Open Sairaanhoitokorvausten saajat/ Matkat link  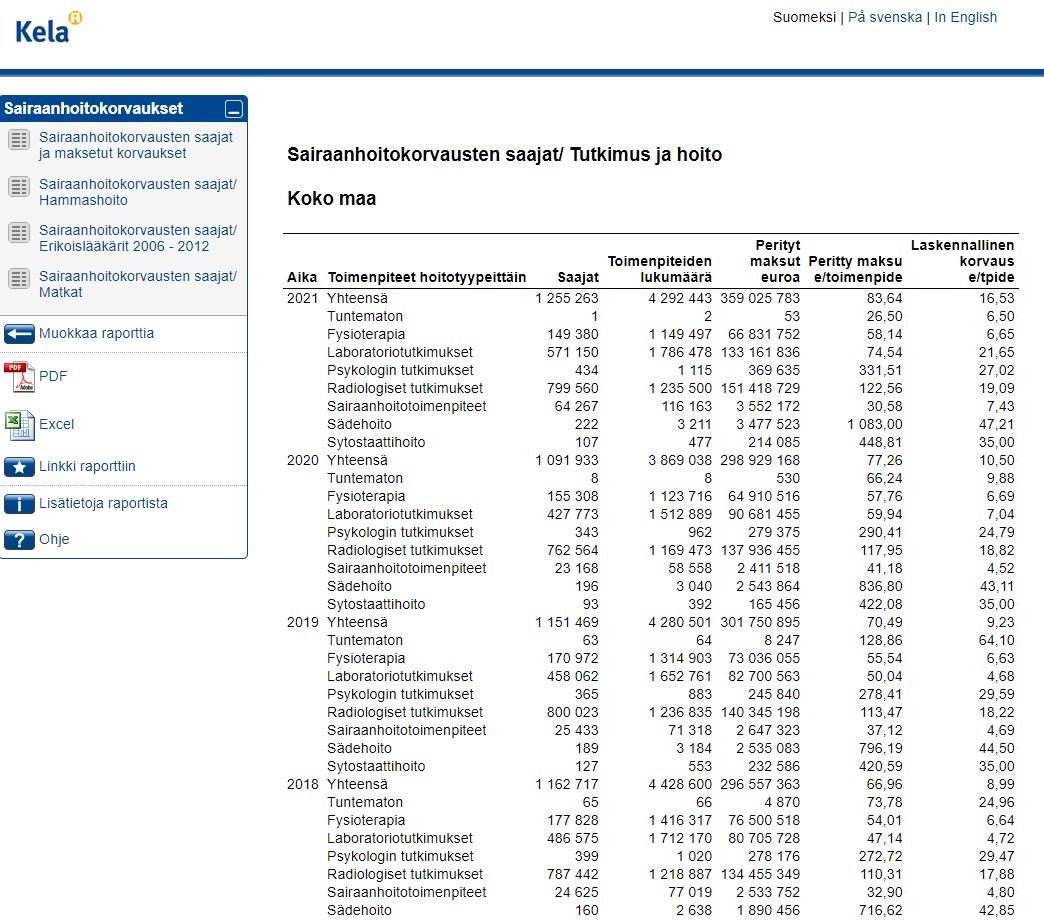pyautogui.click(x=138, y=284)
